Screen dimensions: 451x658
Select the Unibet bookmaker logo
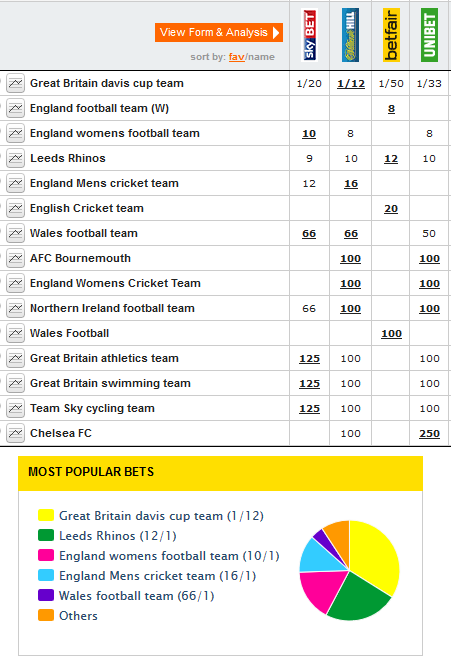coord(429,35)
